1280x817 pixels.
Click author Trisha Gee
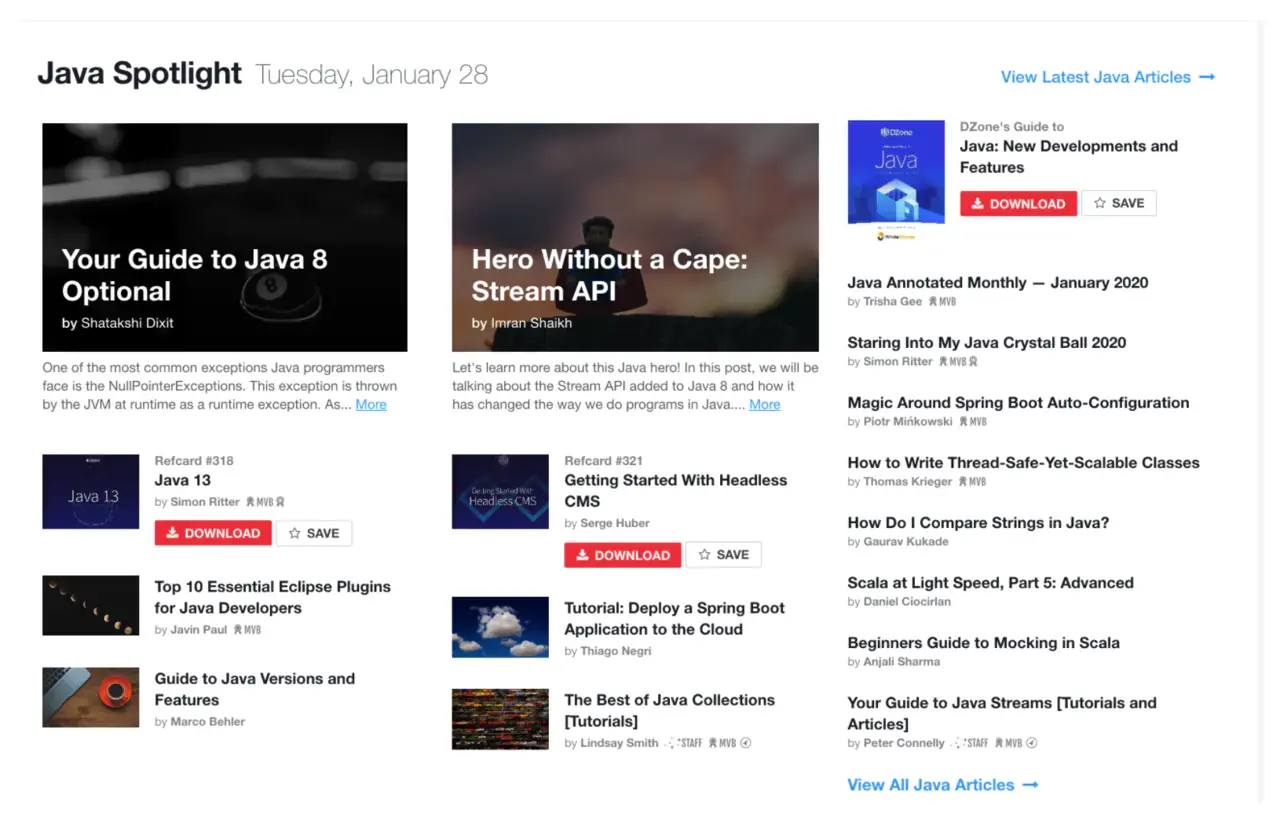[892, 302]
